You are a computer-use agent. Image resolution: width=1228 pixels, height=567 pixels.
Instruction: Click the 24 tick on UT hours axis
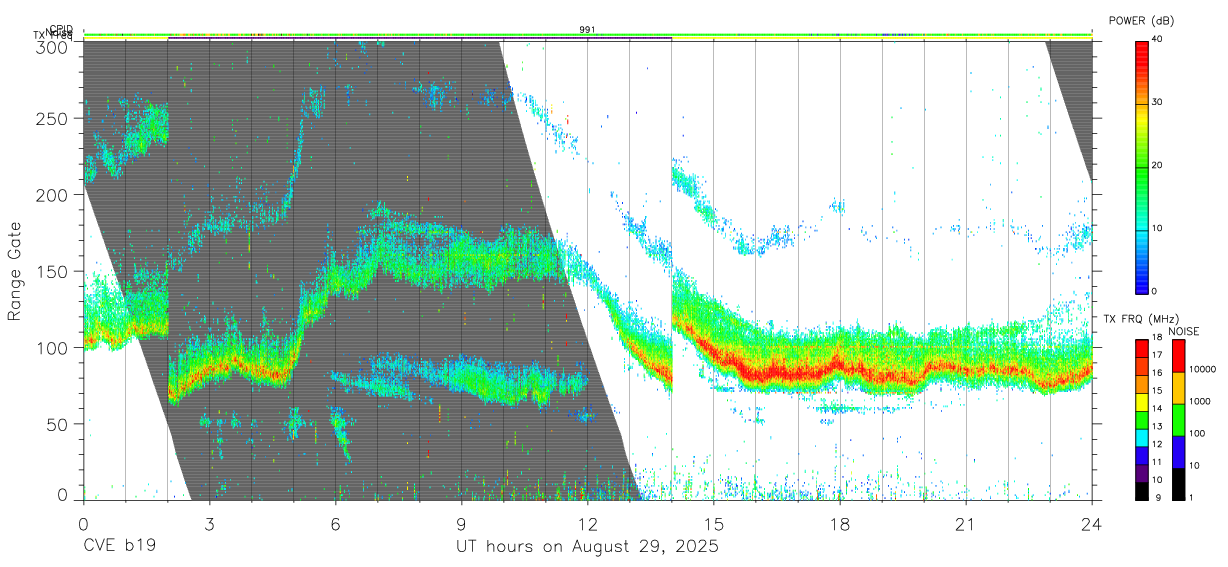(1092, 523)
